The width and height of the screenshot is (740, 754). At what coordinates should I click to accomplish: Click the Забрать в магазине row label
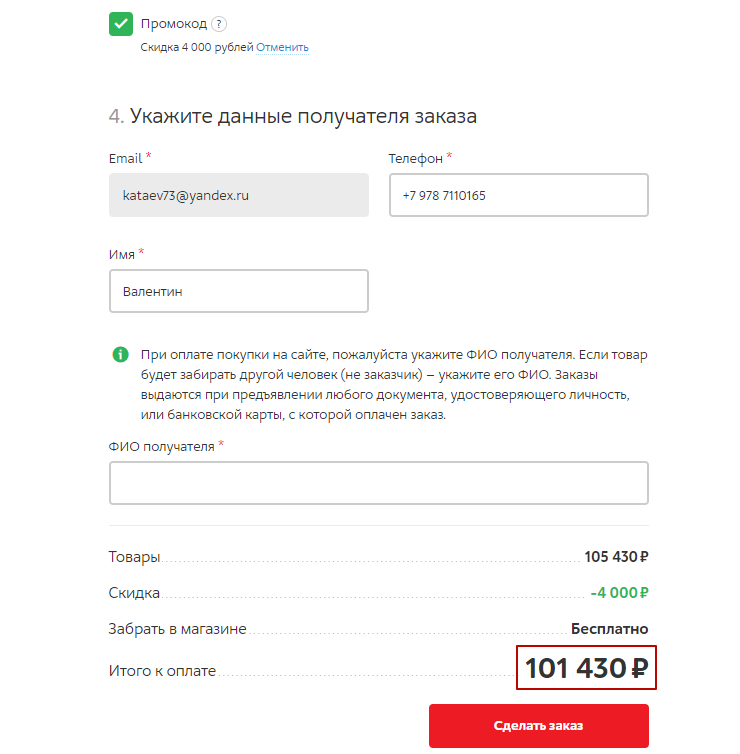pos(177,629)
